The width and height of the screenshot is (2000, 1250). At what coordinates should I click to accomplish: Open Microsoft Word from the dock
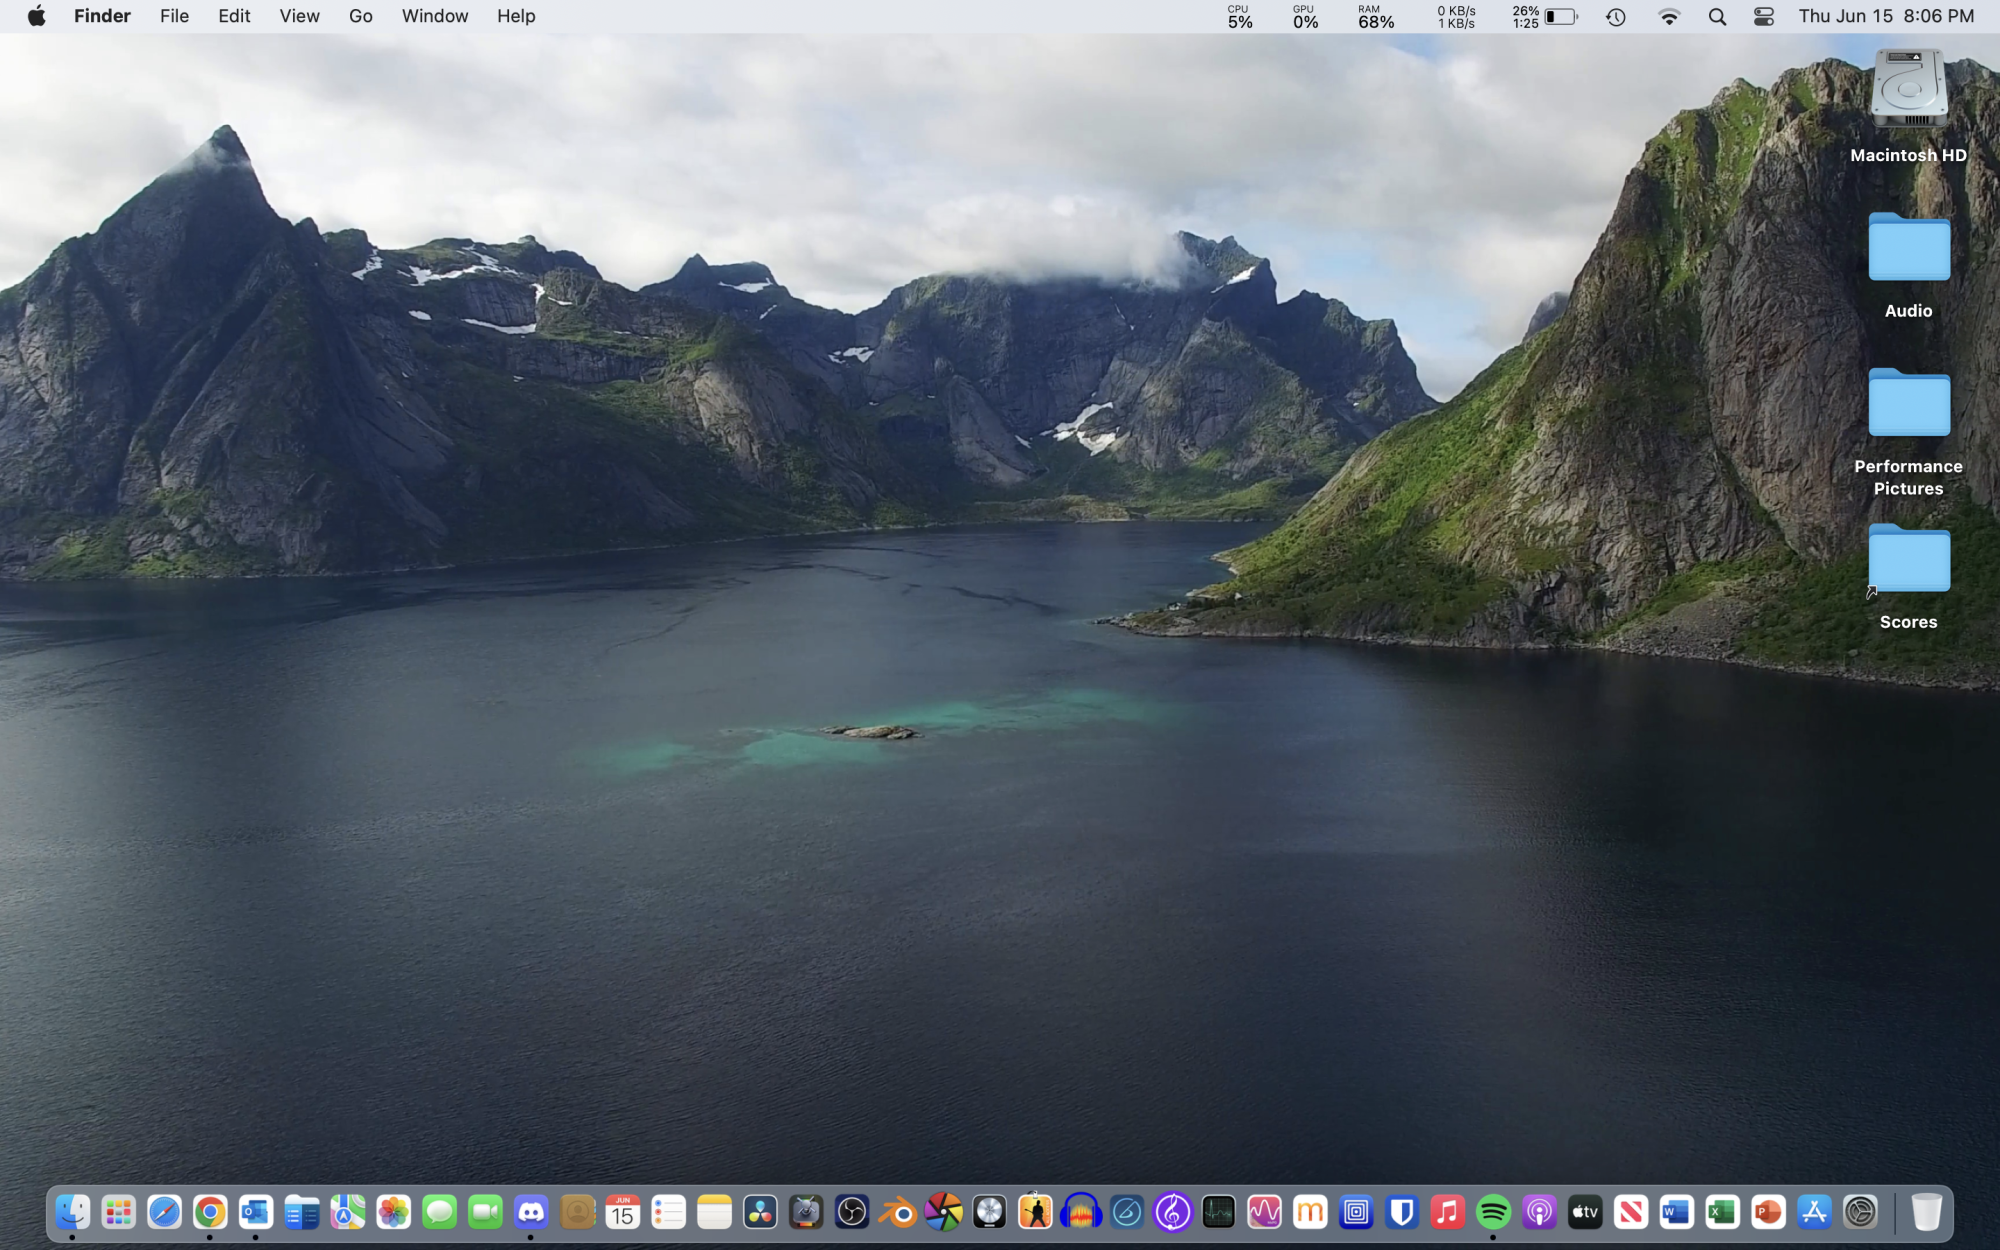pos(1676,1212)
